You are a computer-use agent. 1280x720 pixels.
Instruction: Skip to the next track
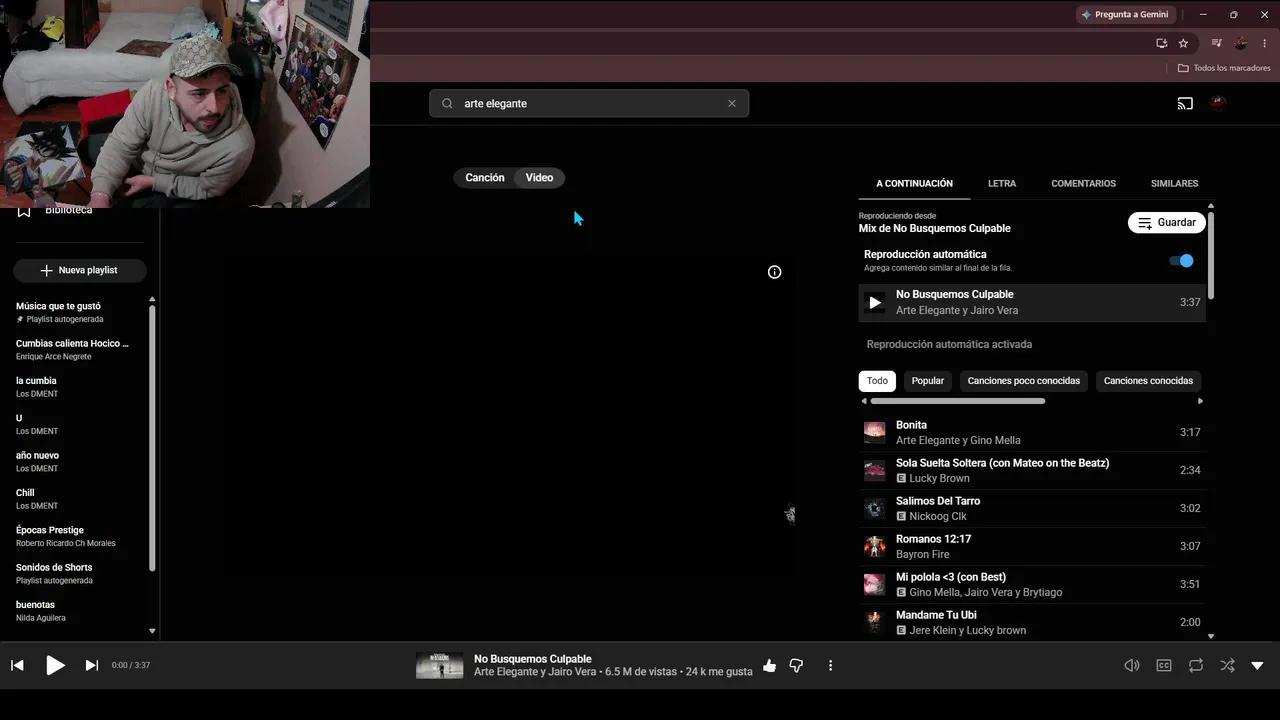(x=92, y=665)
